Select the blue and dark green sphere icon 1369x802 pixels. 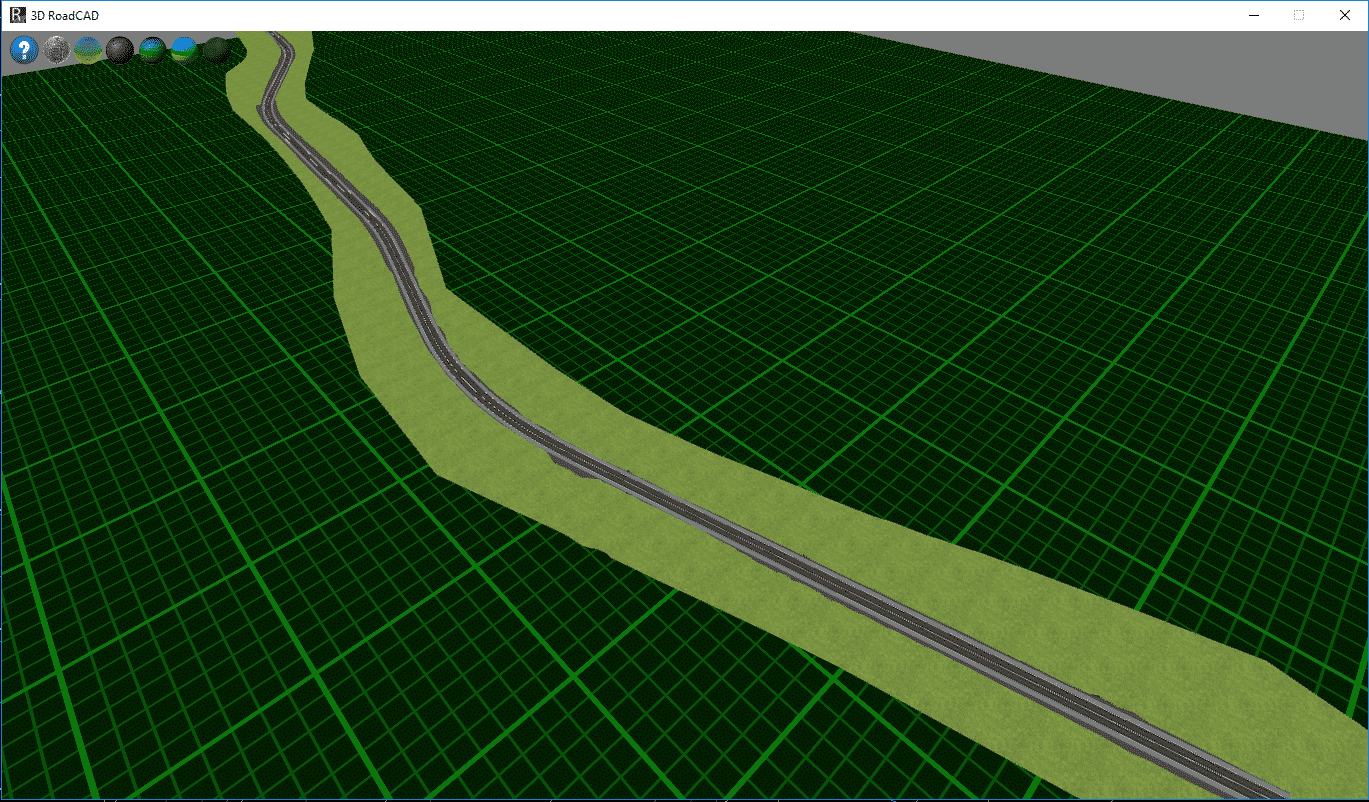point(152,49)
